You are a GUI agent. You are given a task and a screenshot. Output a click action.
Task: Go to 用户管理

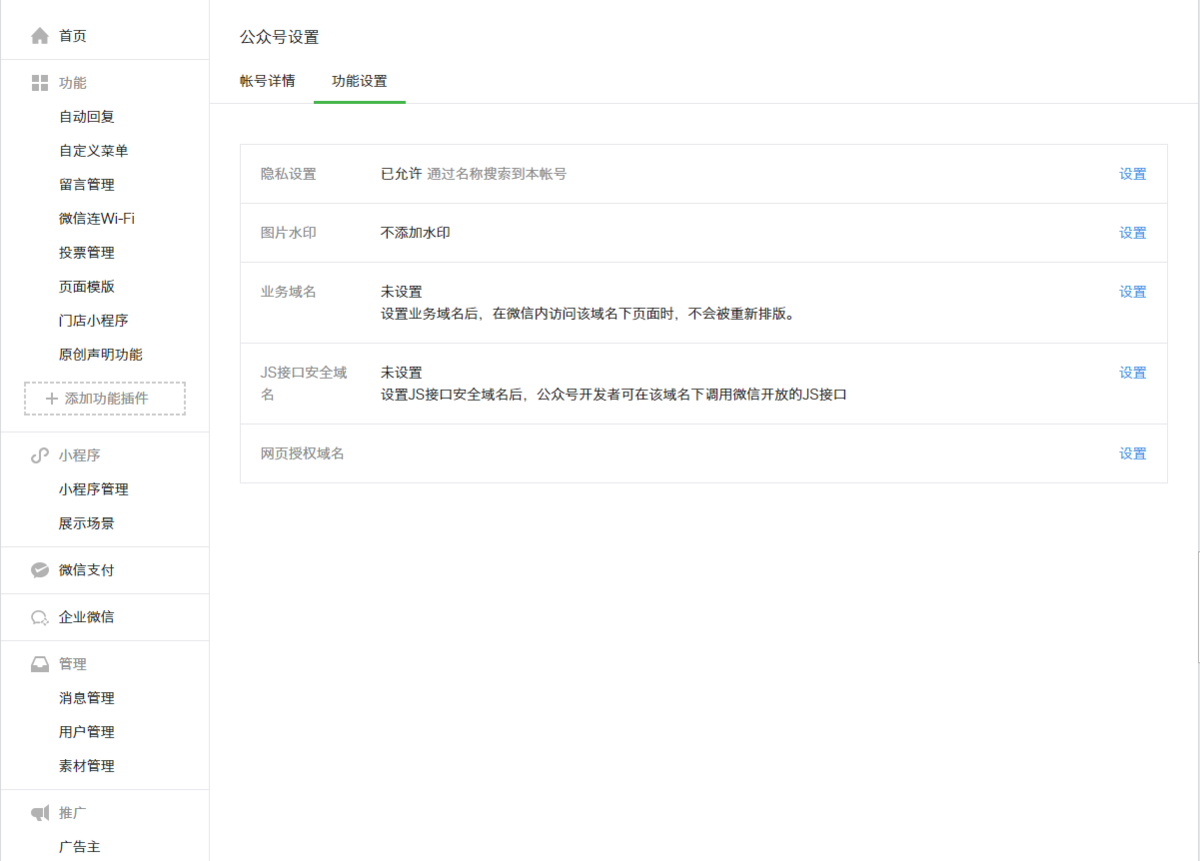87,732
